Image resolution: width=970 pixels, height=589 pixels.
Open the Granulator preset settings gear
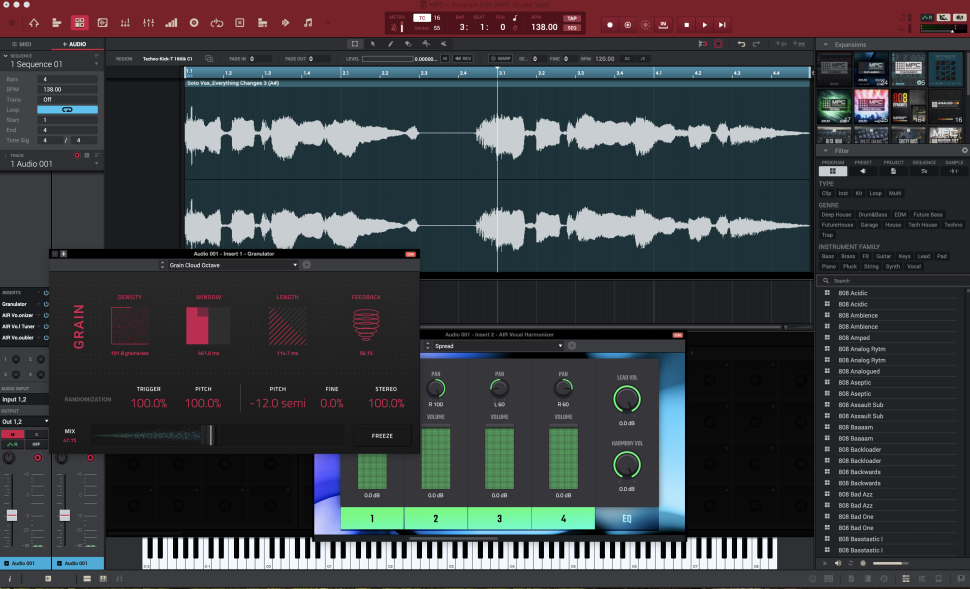(307, 265)
